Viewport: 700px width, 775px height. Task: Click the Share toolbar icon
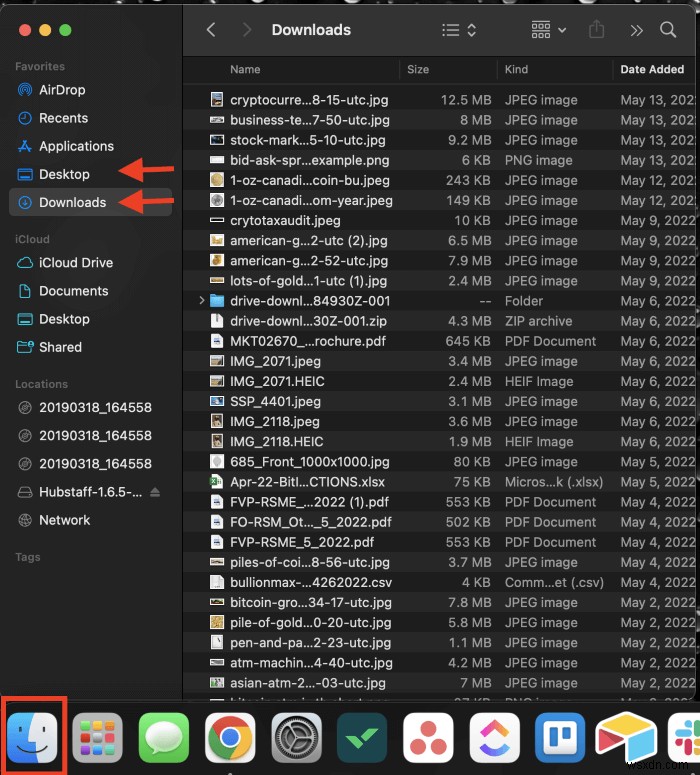[597, 30]
